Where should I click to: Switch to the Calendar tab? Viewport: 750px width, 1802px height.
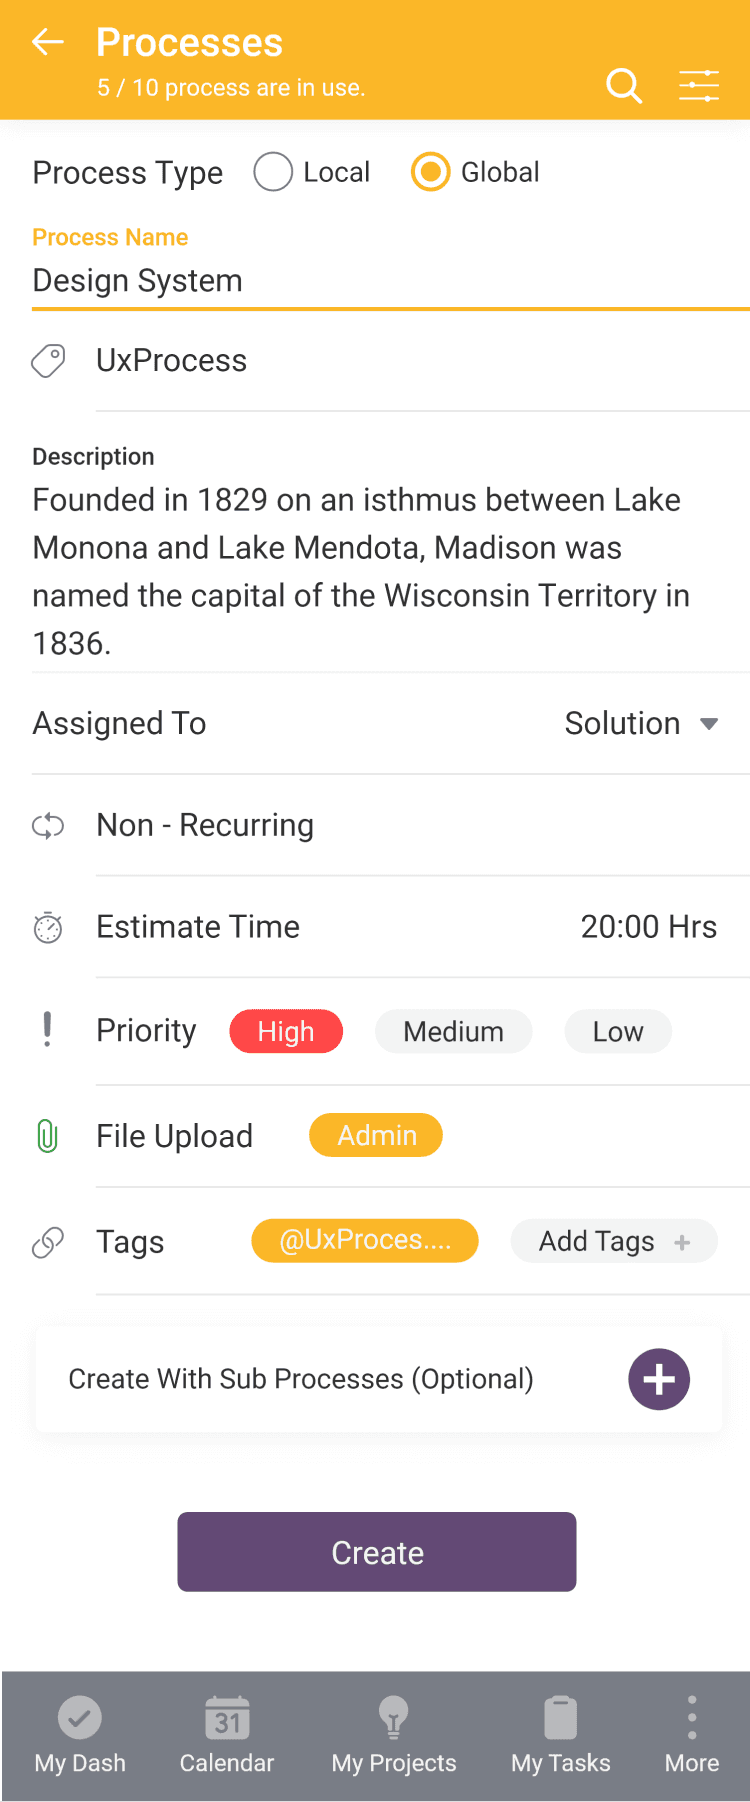click(x=227, y=1735)
